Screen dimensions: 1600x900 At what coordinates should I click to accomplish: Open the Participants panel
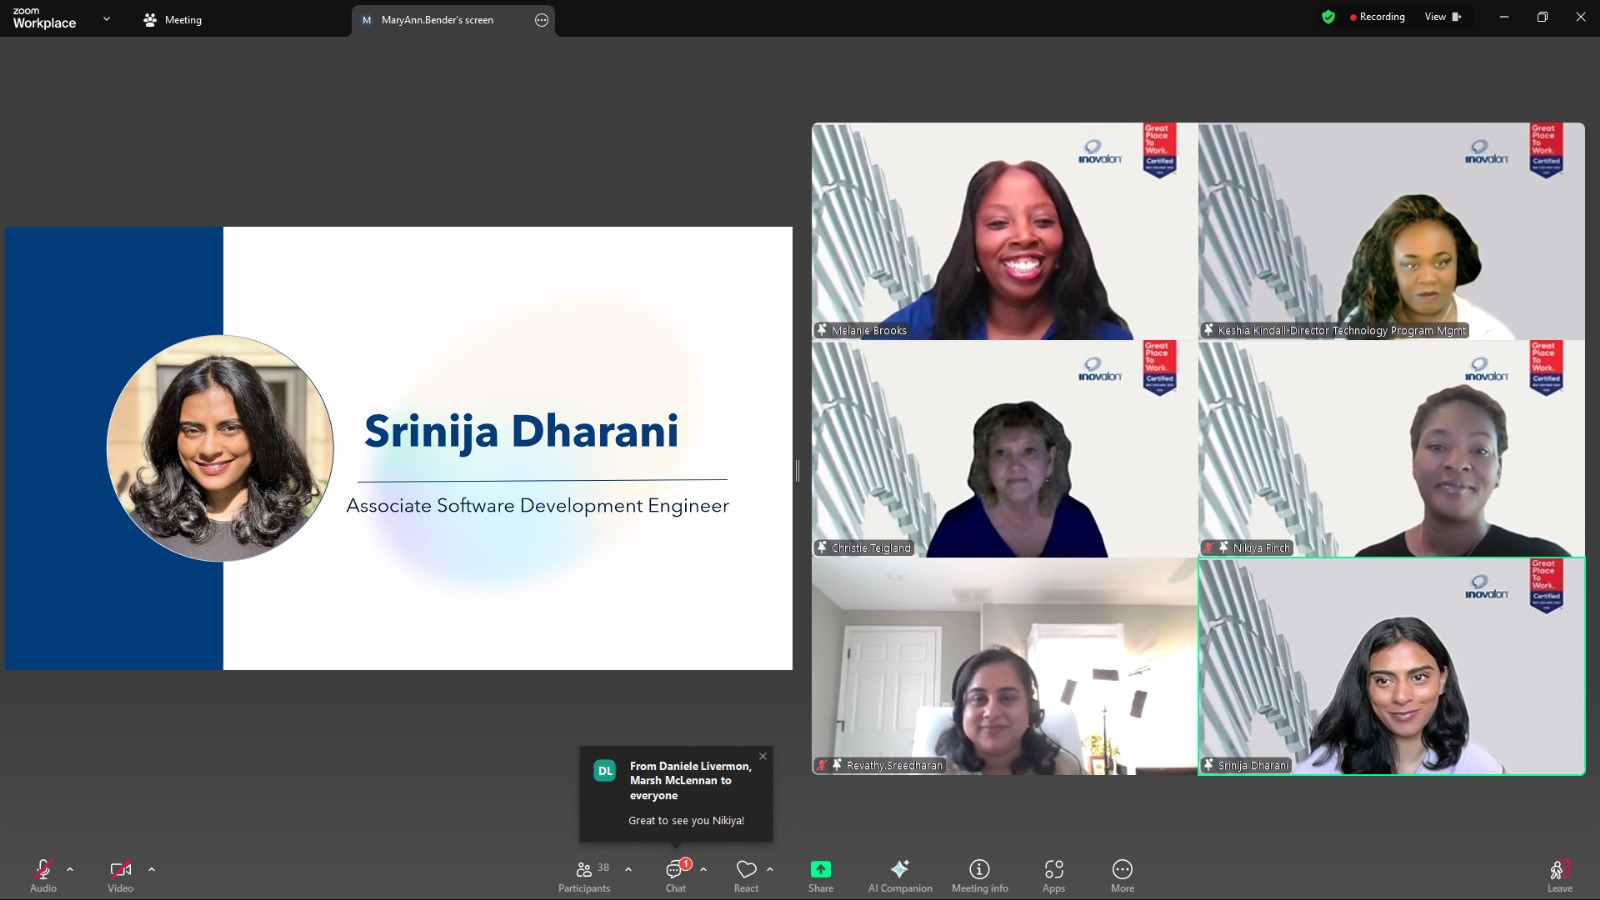click(x=584, y=874)
